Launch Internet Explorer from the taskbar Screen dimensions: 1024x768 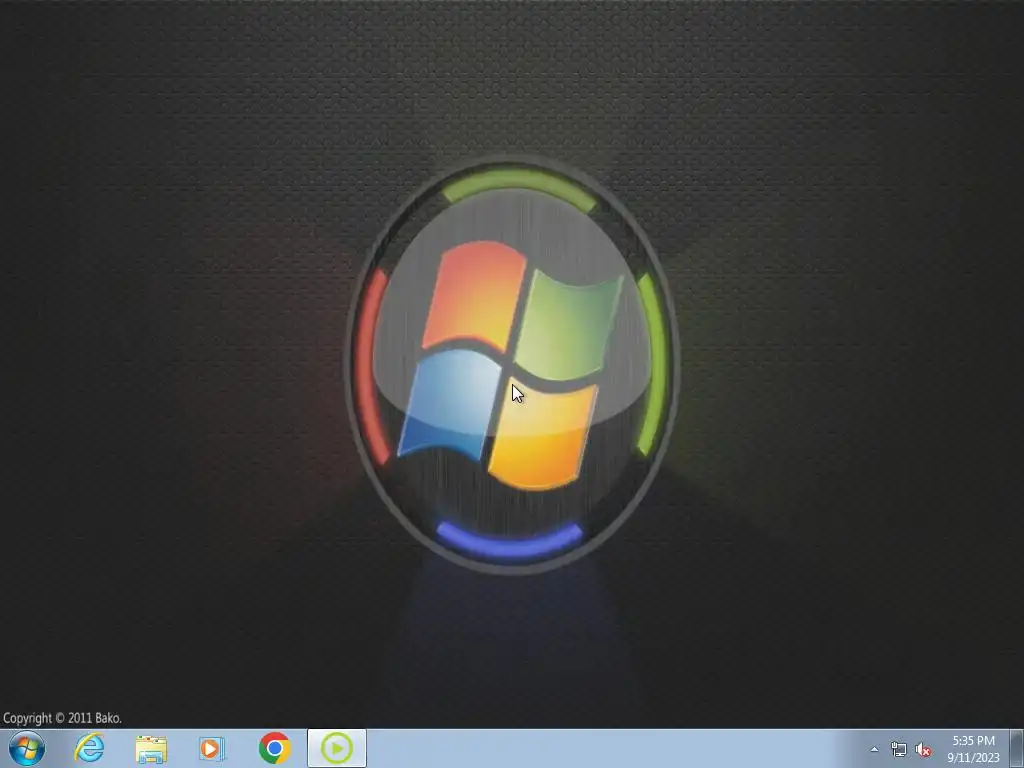89,748
